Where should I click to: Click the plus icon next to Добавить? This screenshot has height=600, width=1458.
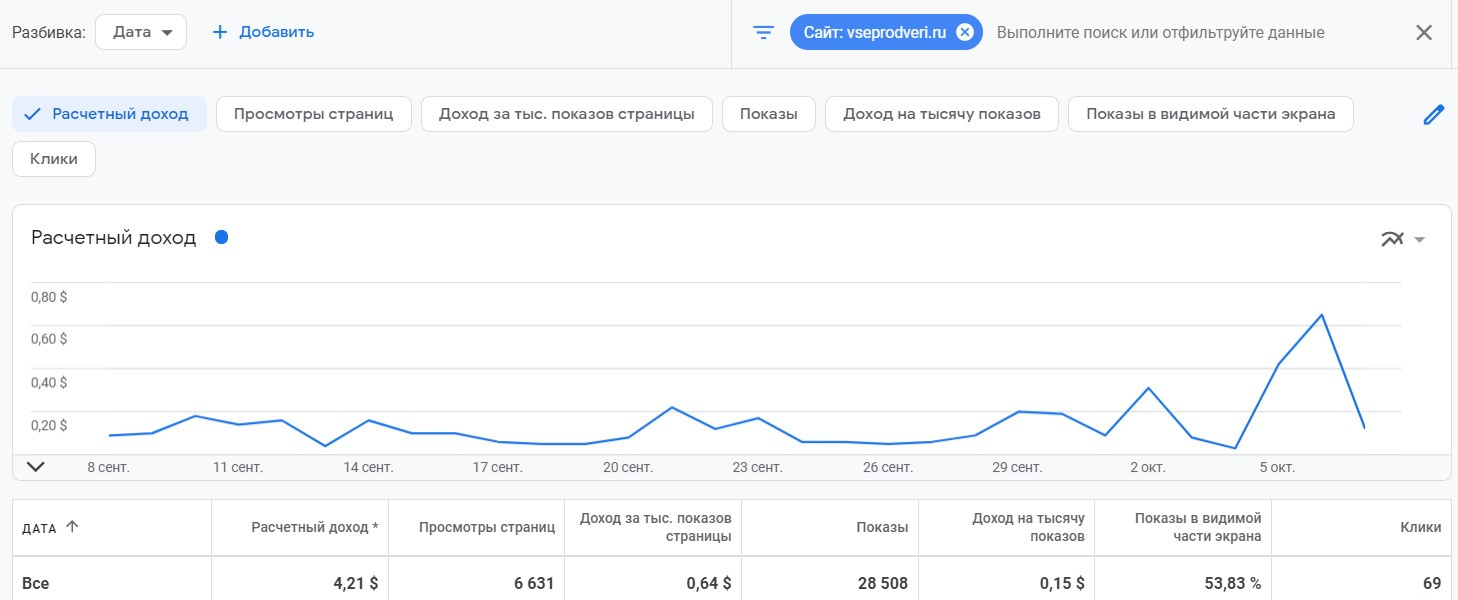220,32
